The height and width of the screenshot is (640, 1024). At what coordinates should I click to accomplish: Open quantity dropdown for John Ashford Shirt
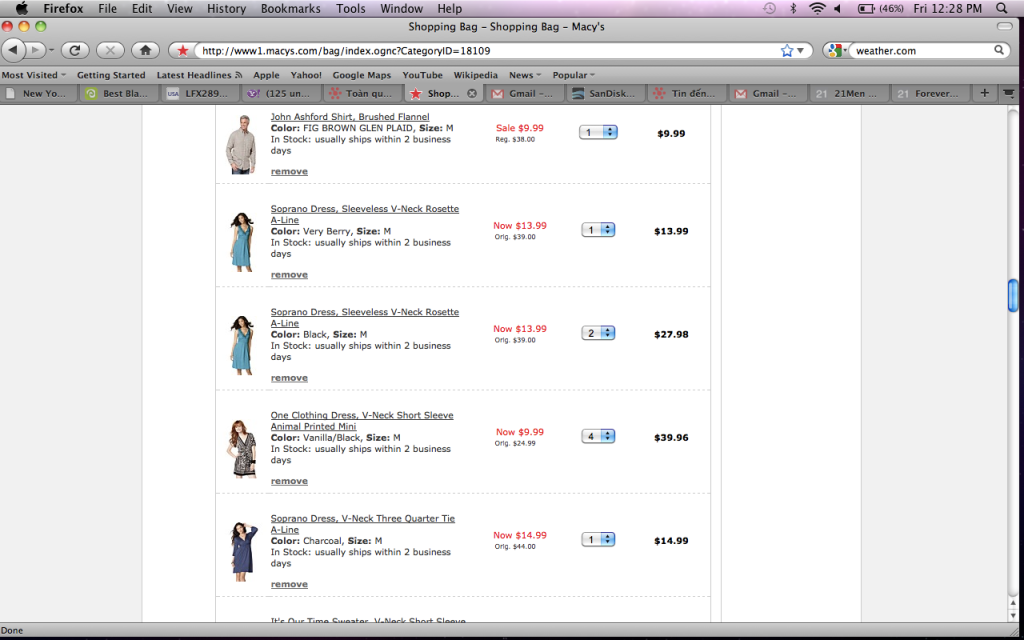[598, 132]
